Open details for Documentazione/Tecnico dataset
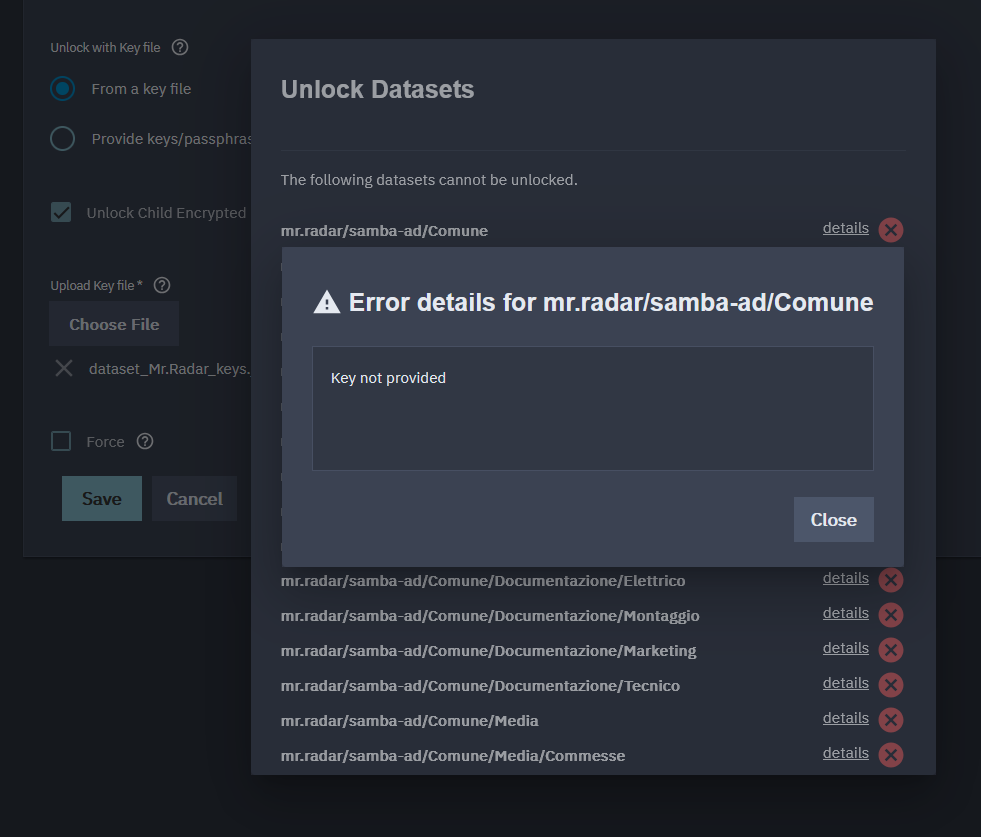981x837 pixels. 845,683
